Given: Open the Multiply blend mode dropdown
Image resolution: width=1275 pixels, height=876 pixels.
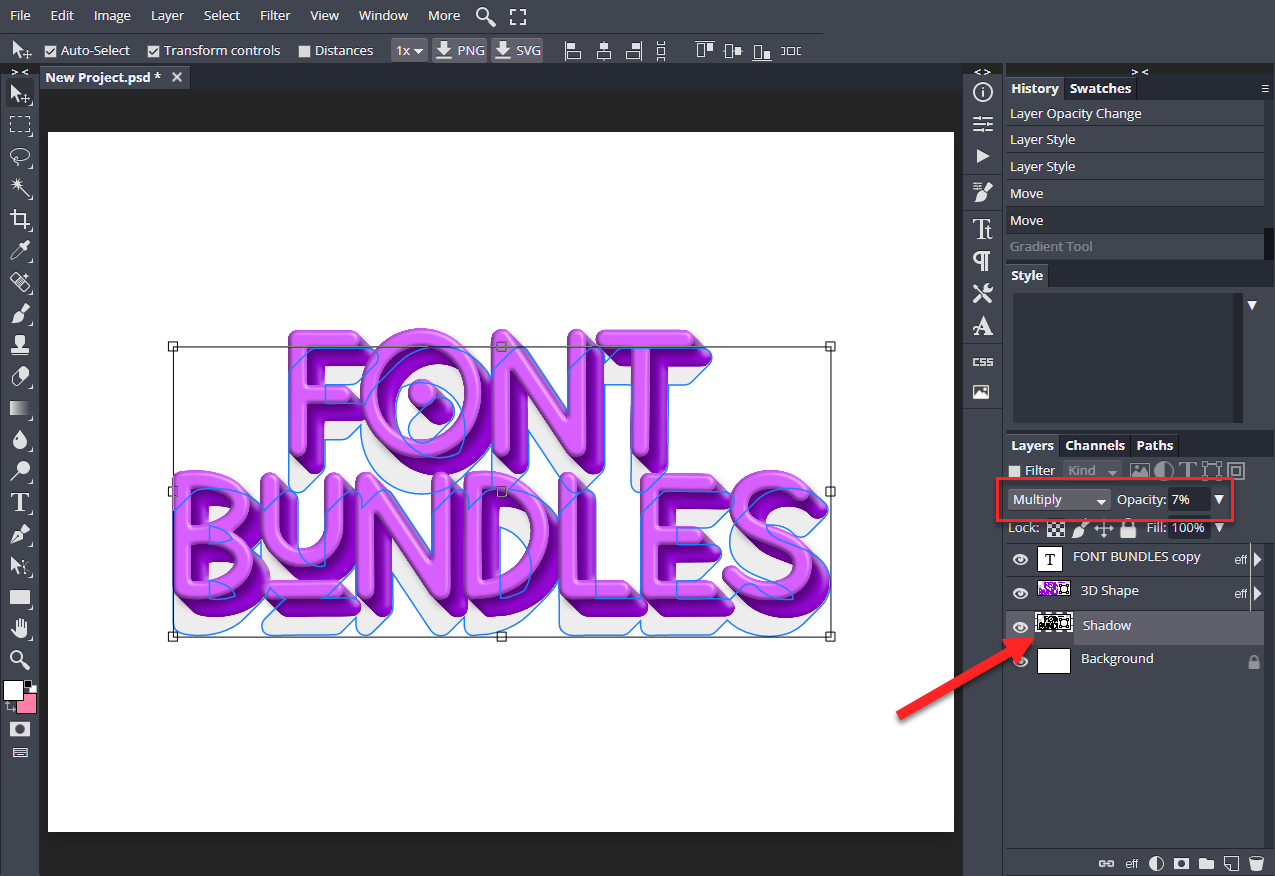Looking at the screenshot, I should (1059, 499).
